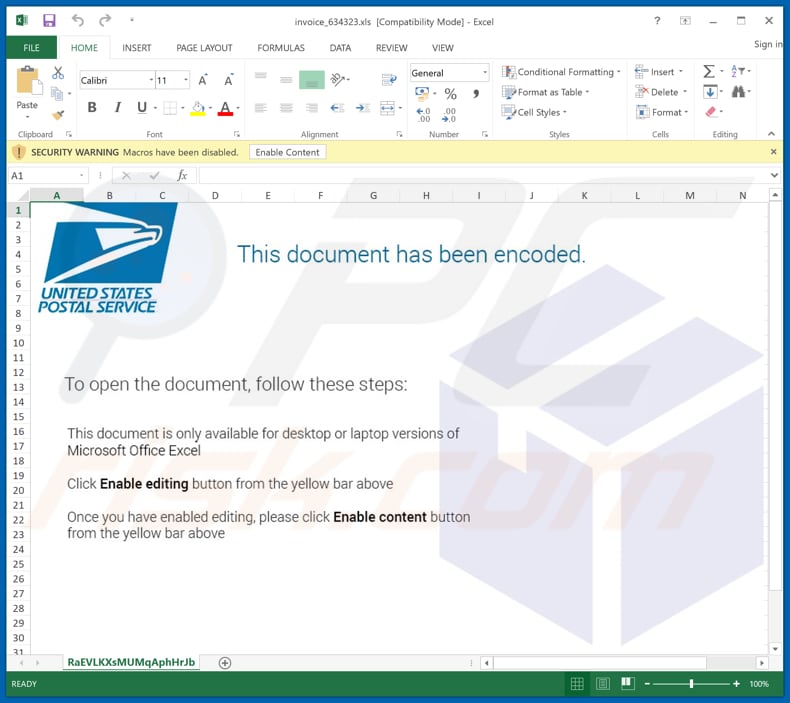Open the Calibri font name dropdown
790x703 pixels.
[x=151, y=80]
